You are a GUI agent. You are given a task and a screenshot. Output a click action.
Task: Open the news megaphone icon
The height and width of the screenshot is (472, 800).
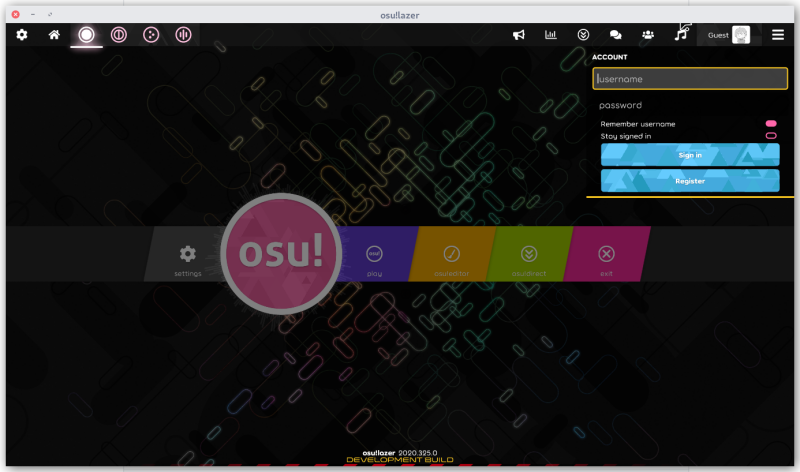pyautogui.click(x=518, y=35)
